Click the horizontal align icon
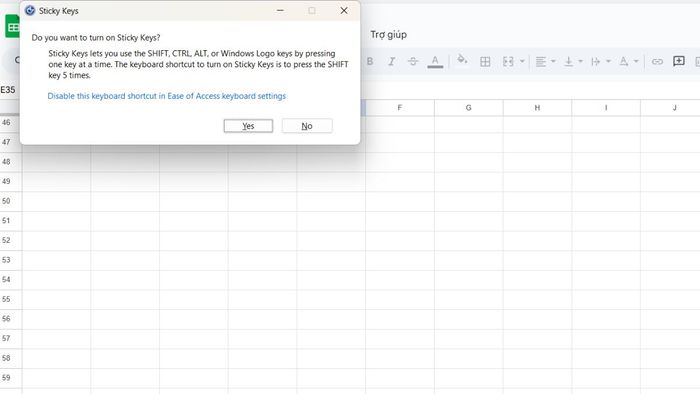 point(541,62)
